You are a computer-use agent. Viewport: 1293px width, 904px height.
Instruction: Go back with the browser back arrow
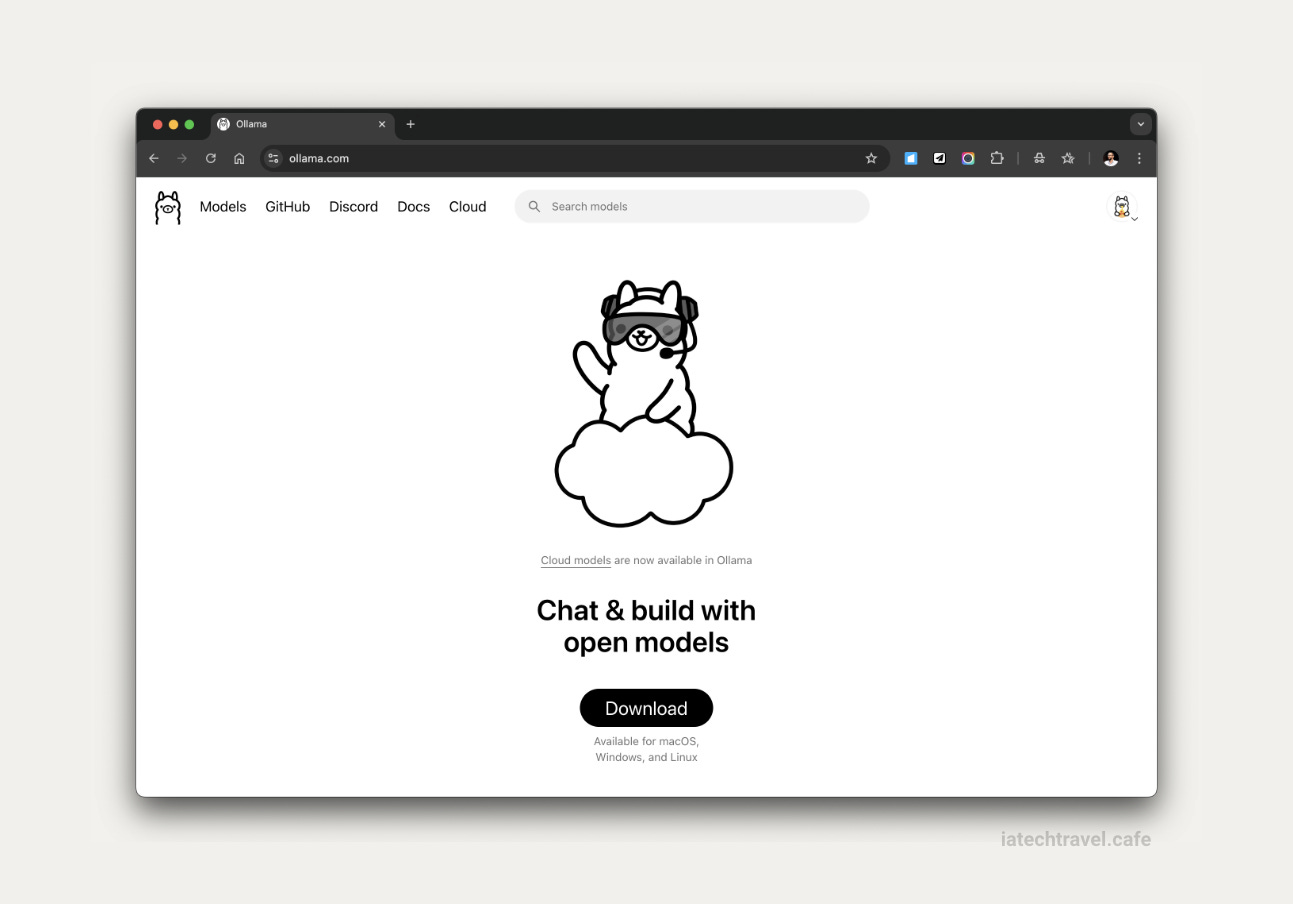[154, 158]
